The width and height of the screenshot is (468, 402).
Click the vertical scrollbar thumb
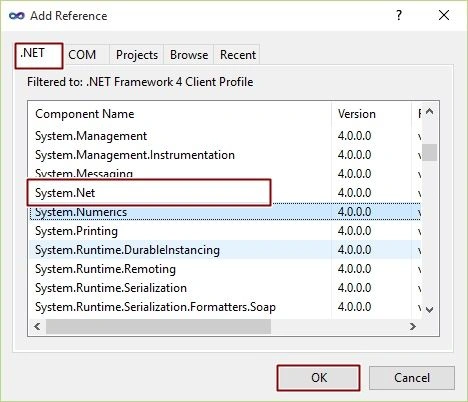tap(430, 152)
